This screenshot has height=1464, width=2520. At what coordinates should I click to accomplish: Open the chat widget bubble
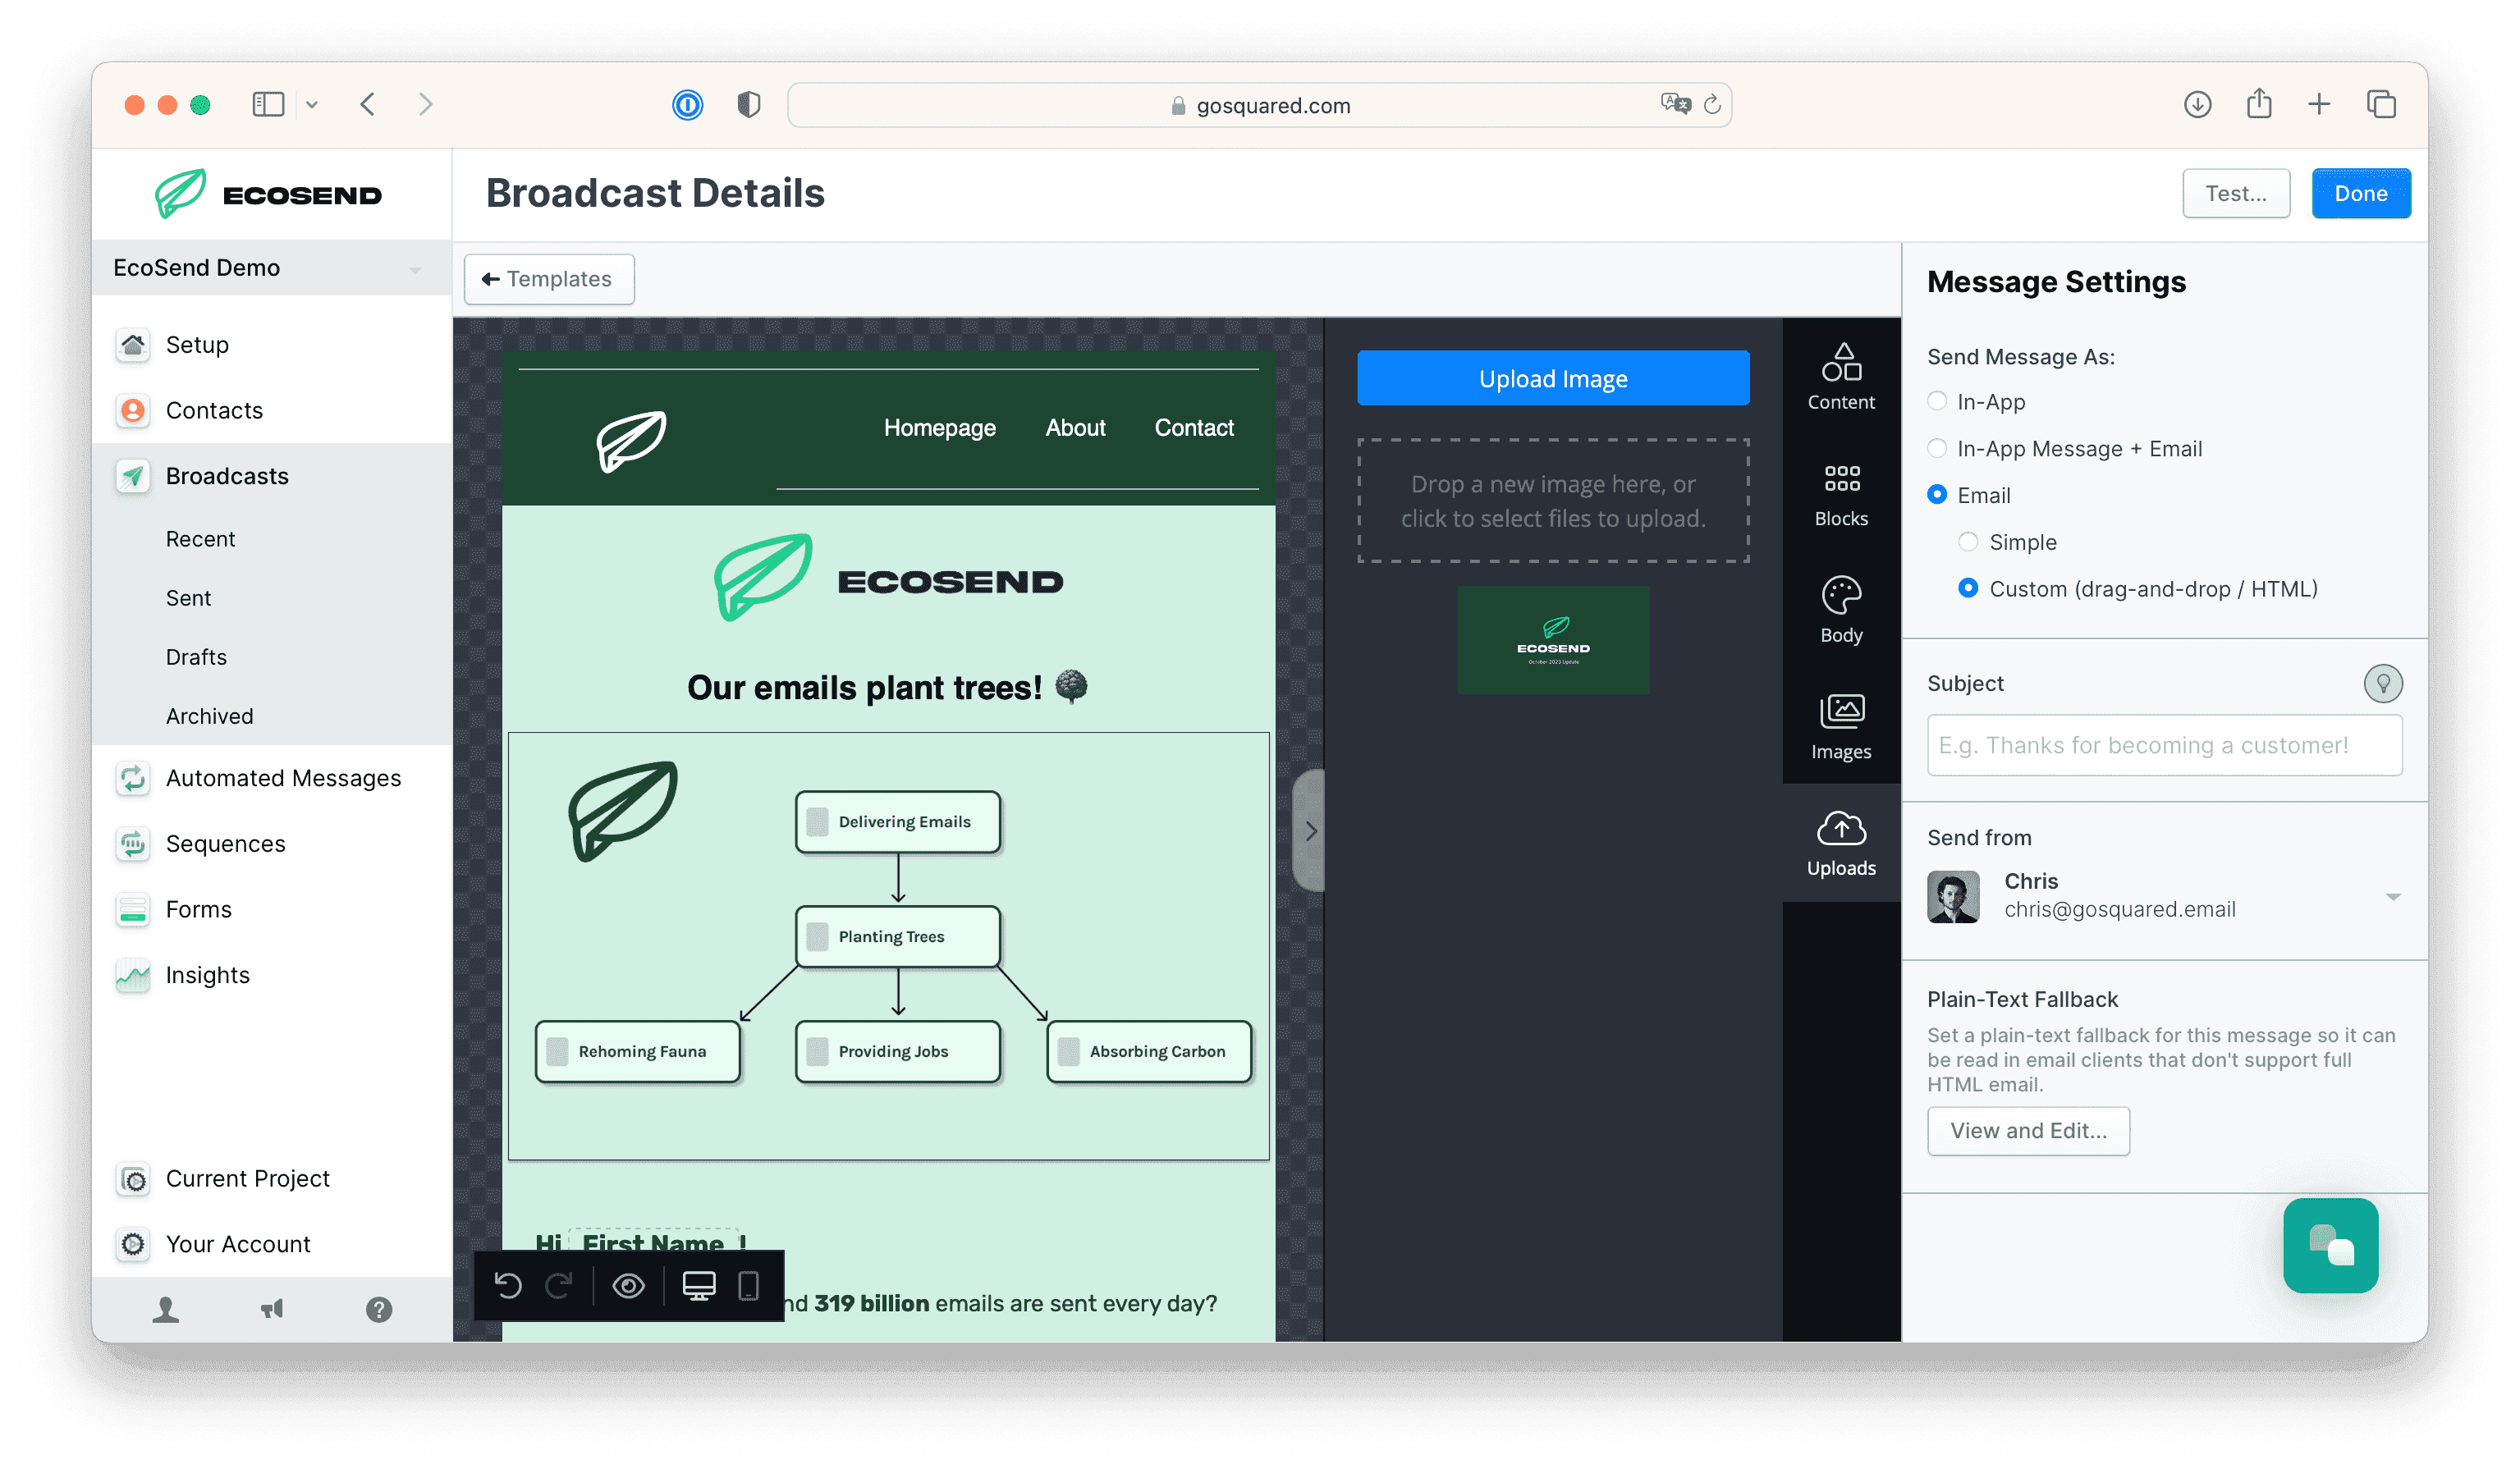click(2330, 1245)
